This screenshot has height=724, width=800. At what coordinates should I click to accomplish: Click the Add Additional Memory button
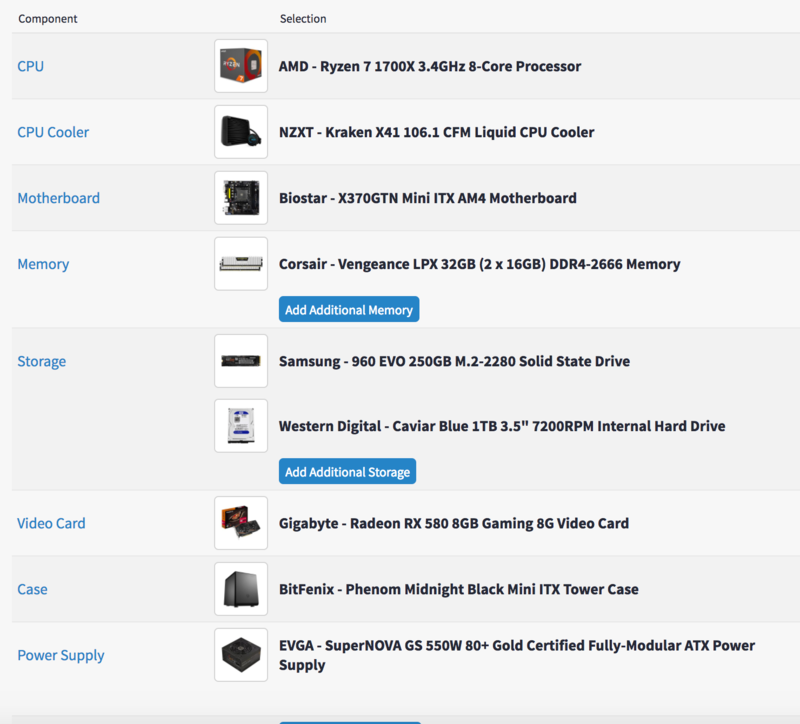(x=349, y=309)
